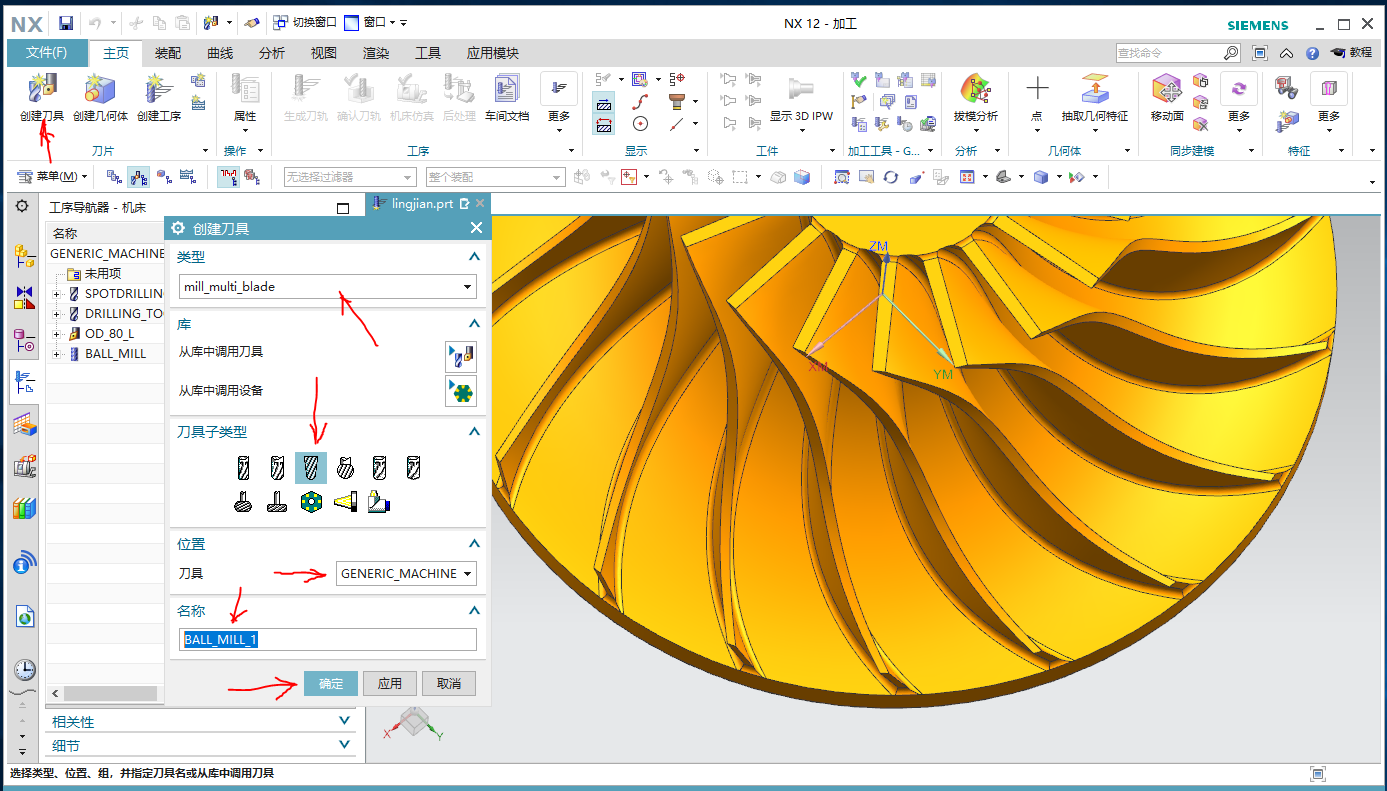Switch to the 视图 ribbon tab

click(324, 54)
